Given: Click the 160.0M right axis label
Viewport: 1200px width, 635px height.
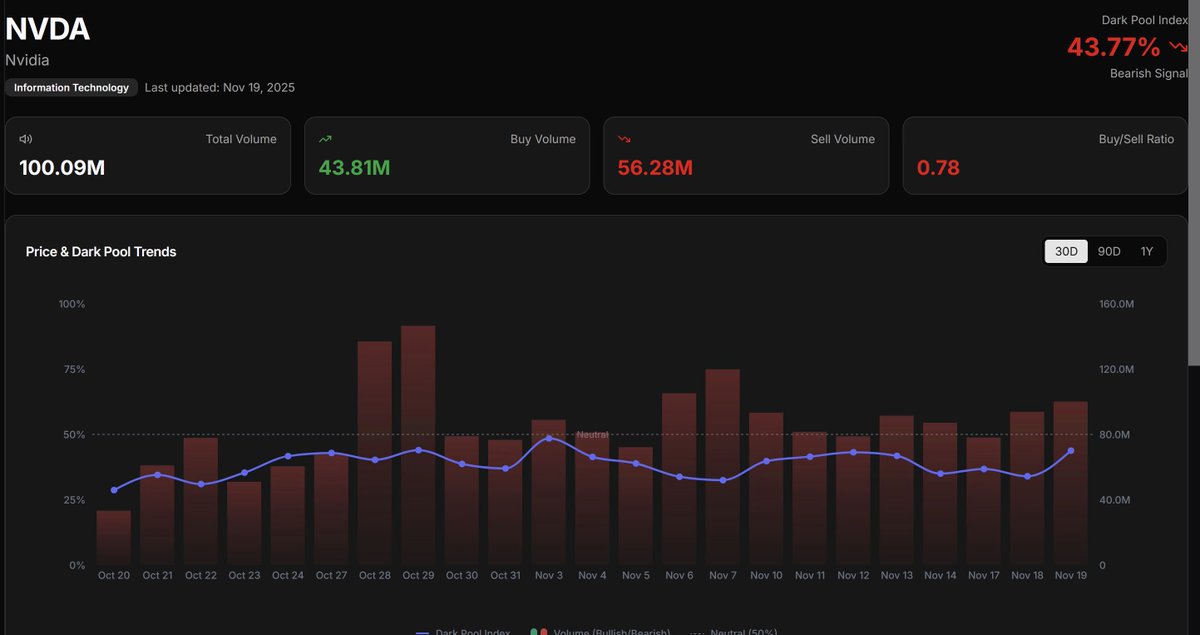Looking at the screenshot, I should (1116, 304).
